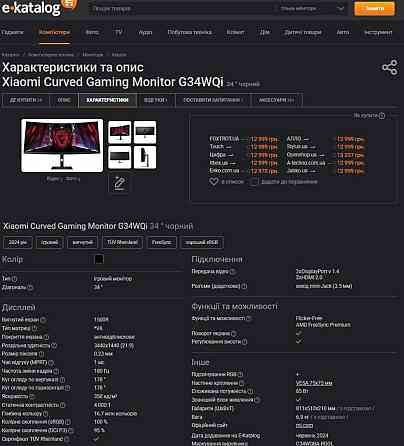The width and height of the screenshot is (404, 446).
Task: Switch to the ДЕ КУПИТИ tab
Action: point(26,100)
